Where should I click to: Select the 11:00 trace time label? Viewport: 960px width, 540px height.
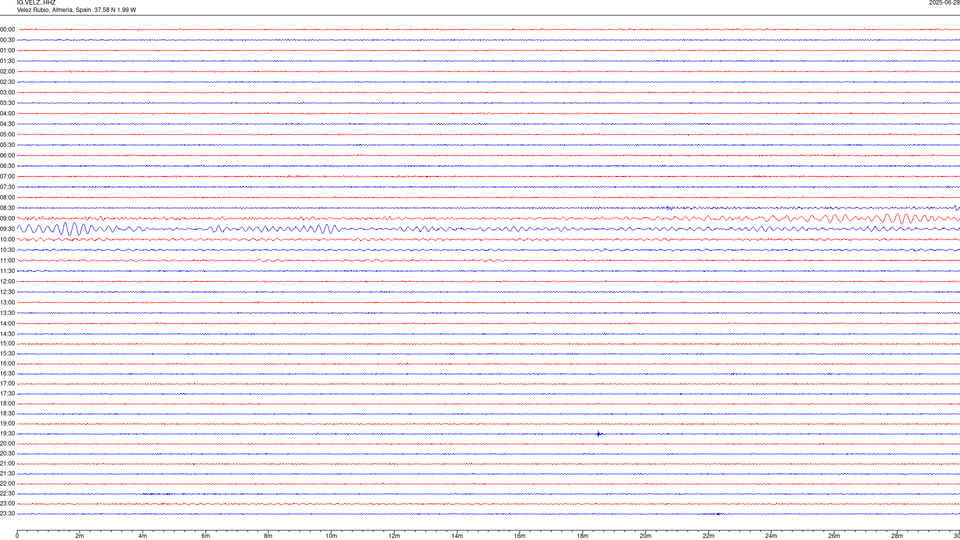(7, 260)
